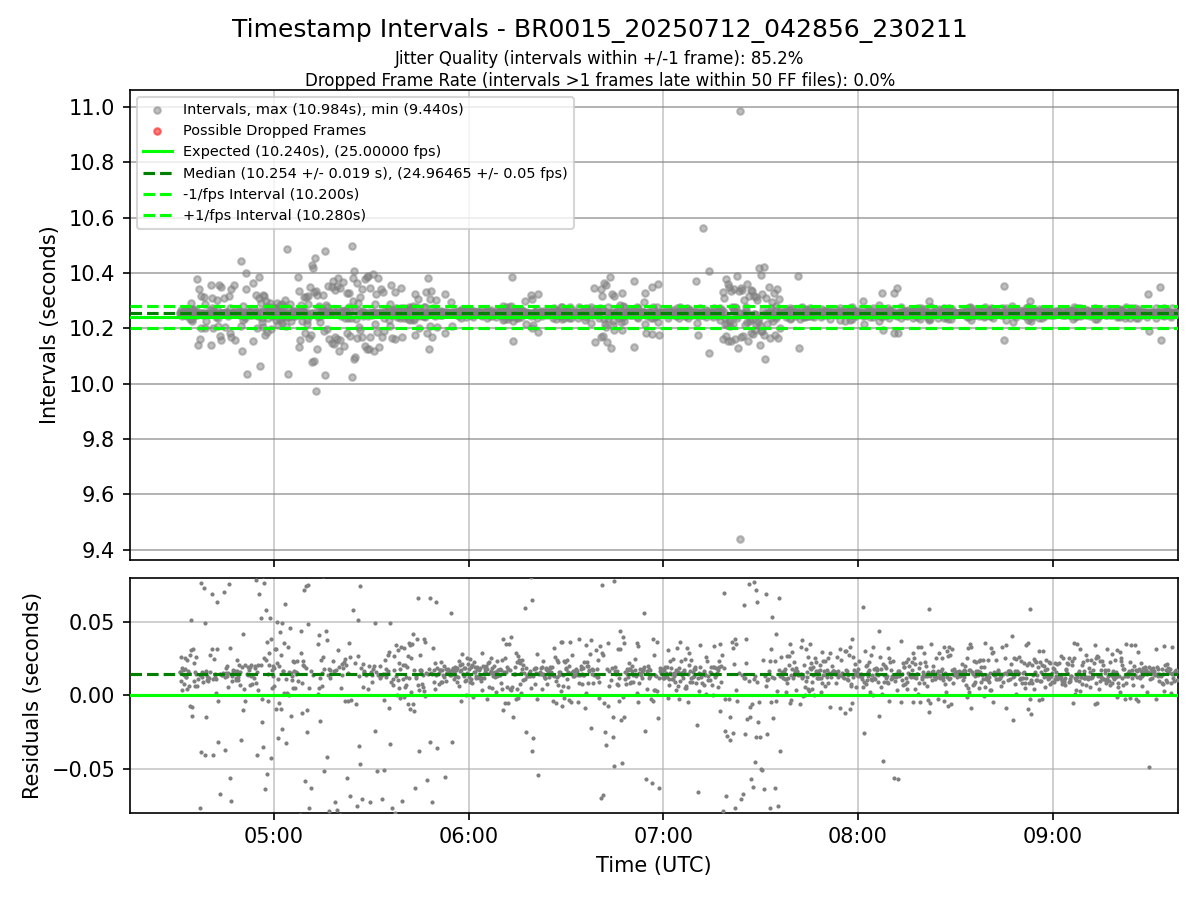
Task: Click the '9.4' y-axis tick label
Action: [x=99, y=550]
